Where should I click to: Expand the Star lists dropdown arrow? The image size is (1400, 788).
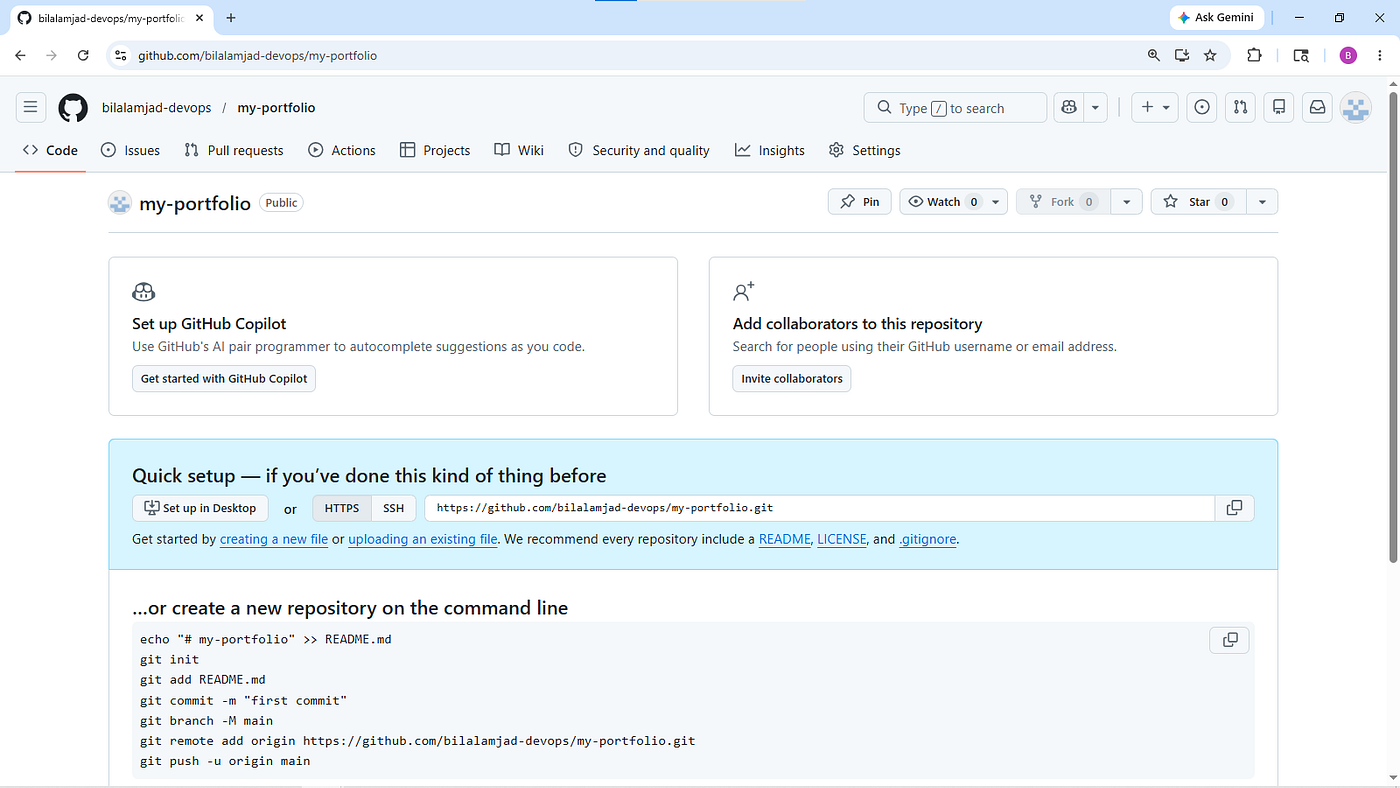[1262, 201]
